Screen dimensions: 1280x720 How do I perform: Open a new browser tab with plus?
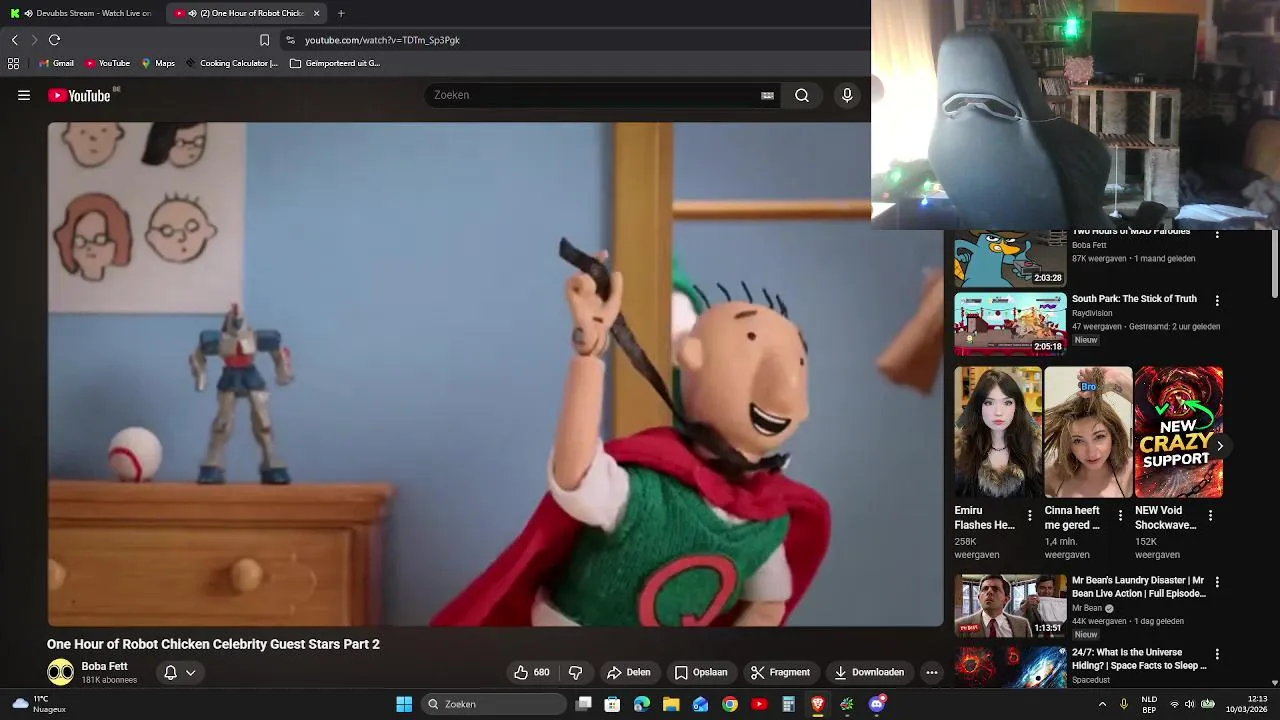(341, 13)
